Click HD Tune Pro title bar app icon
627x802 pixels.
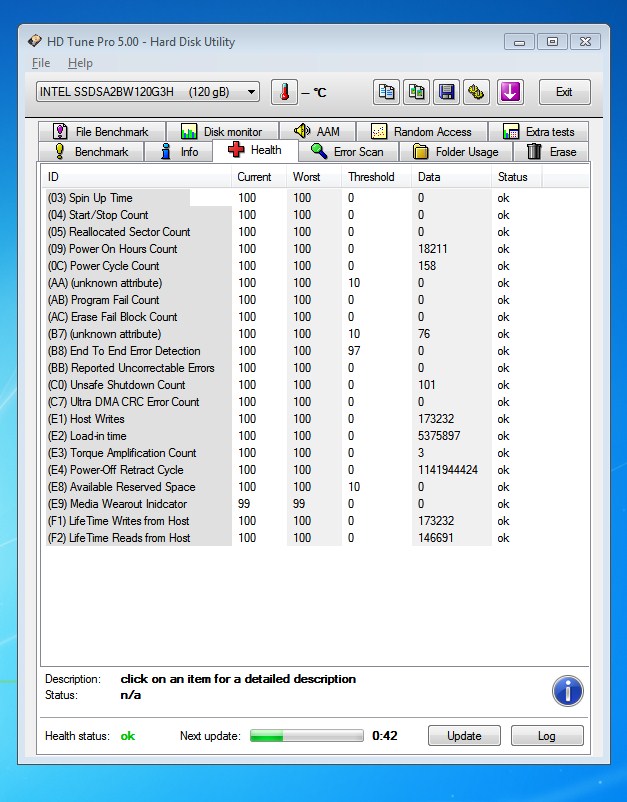(35, 41)
